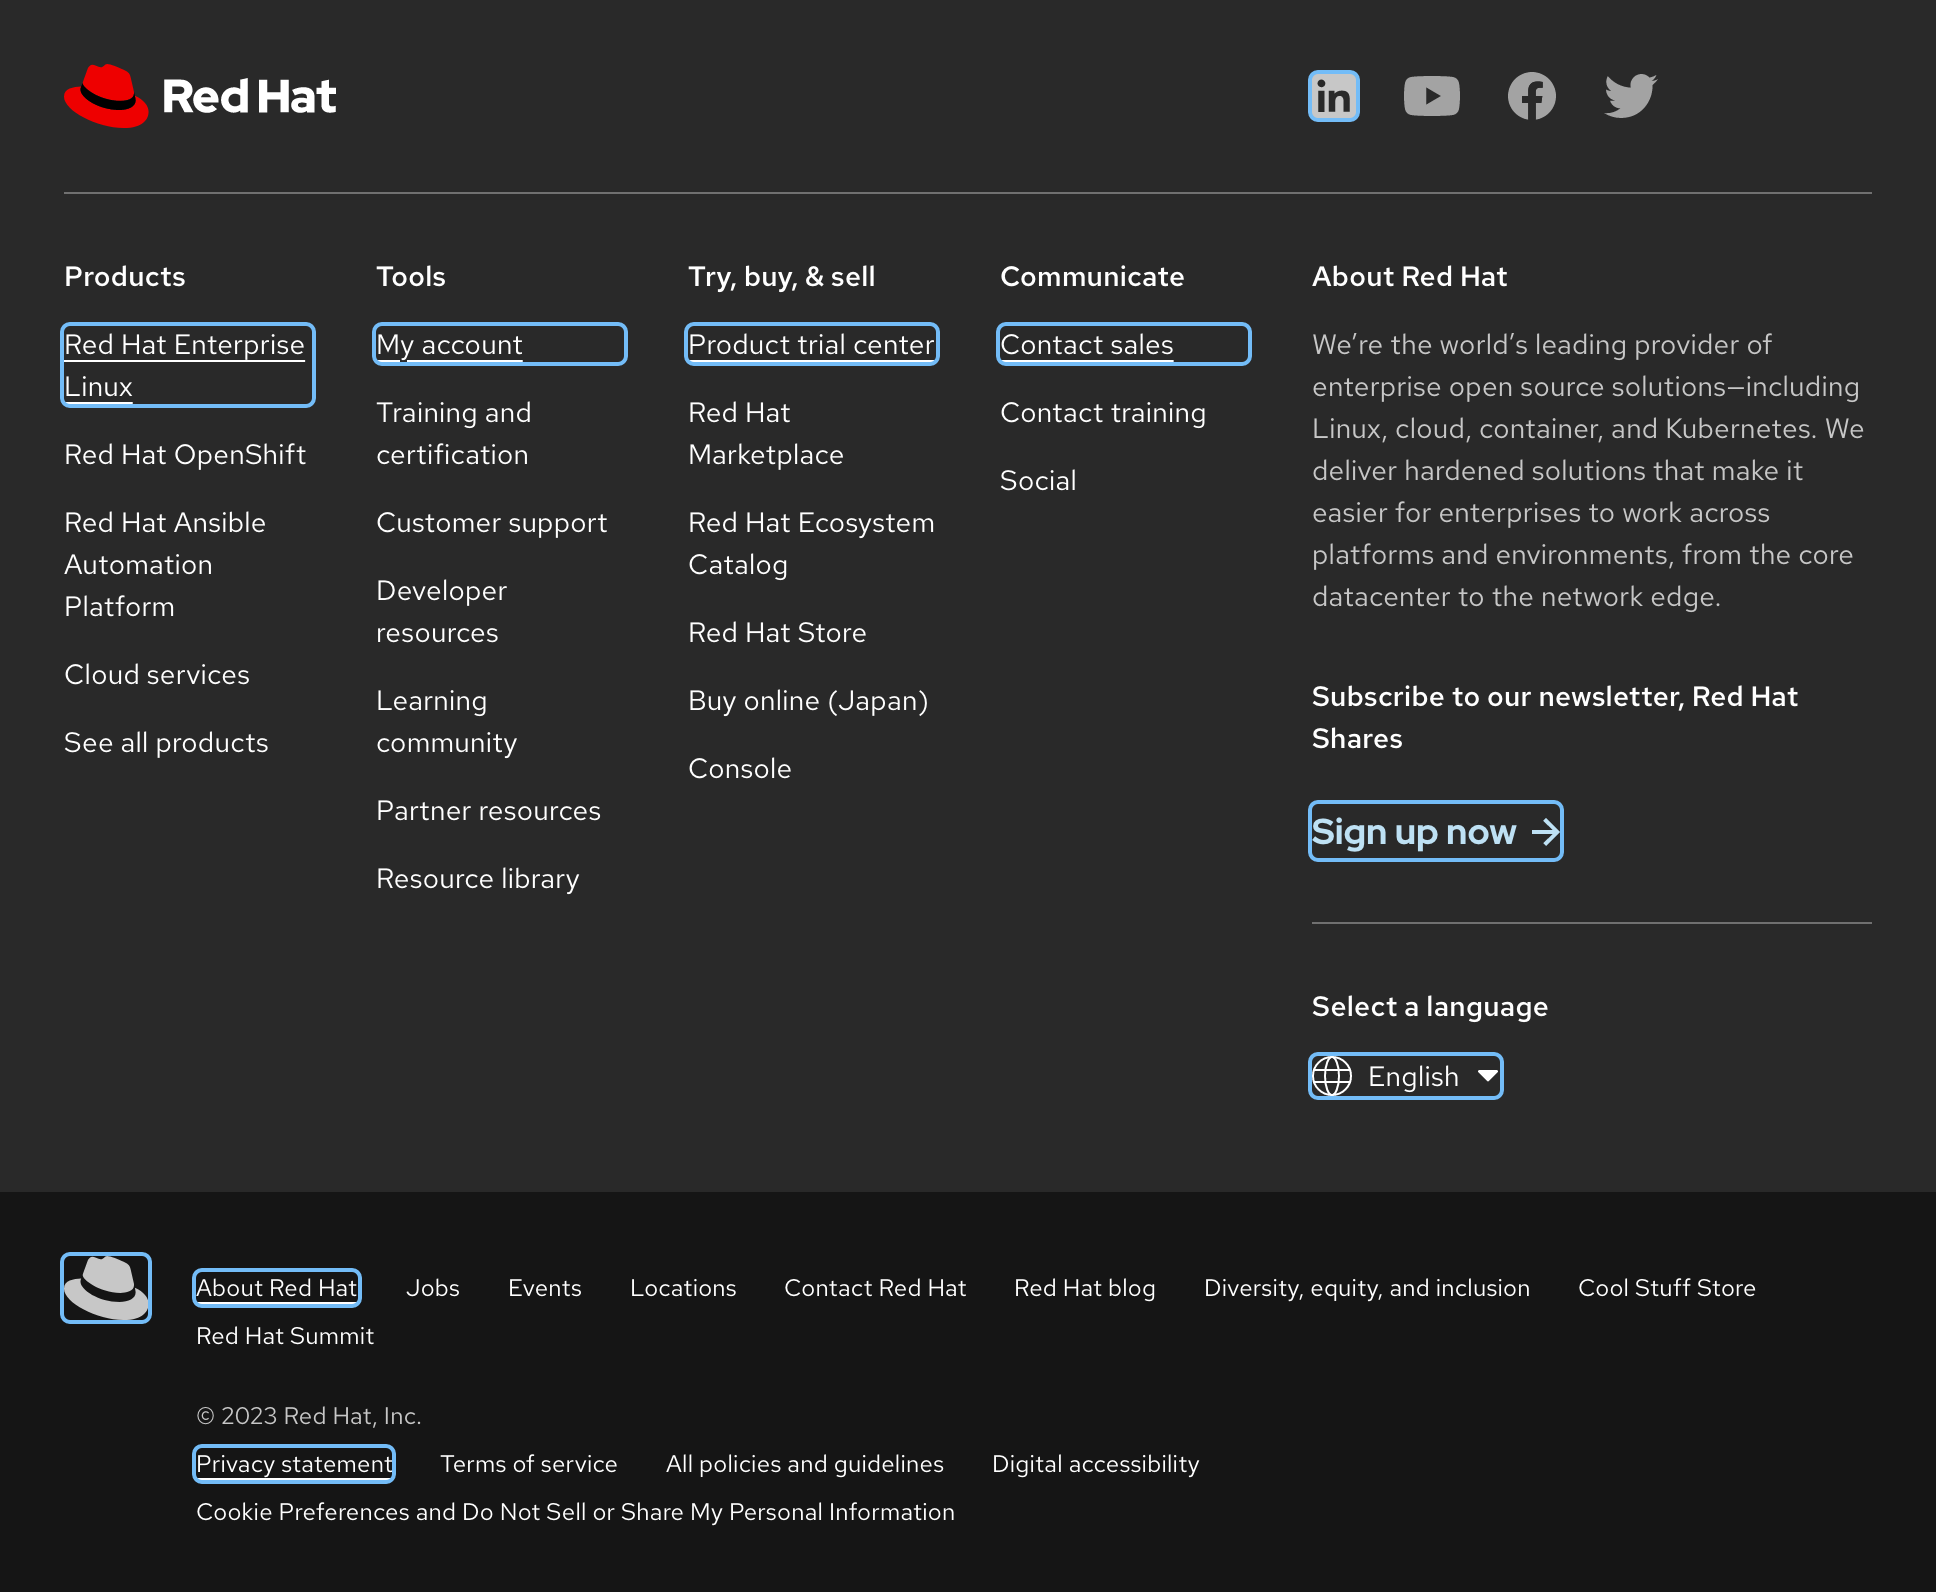
Task: Open the Red Hat Ecosystem Catalog
Action: pos(811,543)
